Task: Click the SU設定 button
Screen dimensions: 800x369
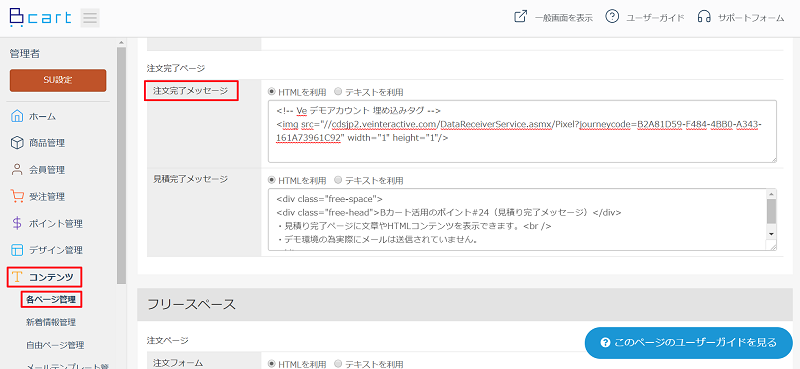Action: coord(58,80)
